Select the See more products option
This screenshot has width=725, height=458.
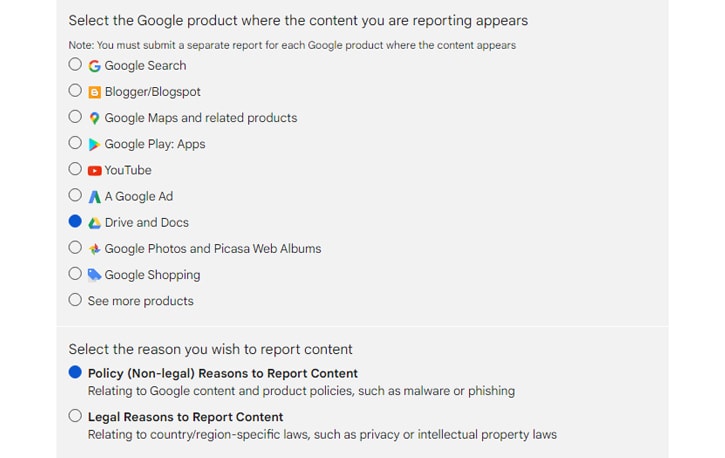[x=75, y=299]
